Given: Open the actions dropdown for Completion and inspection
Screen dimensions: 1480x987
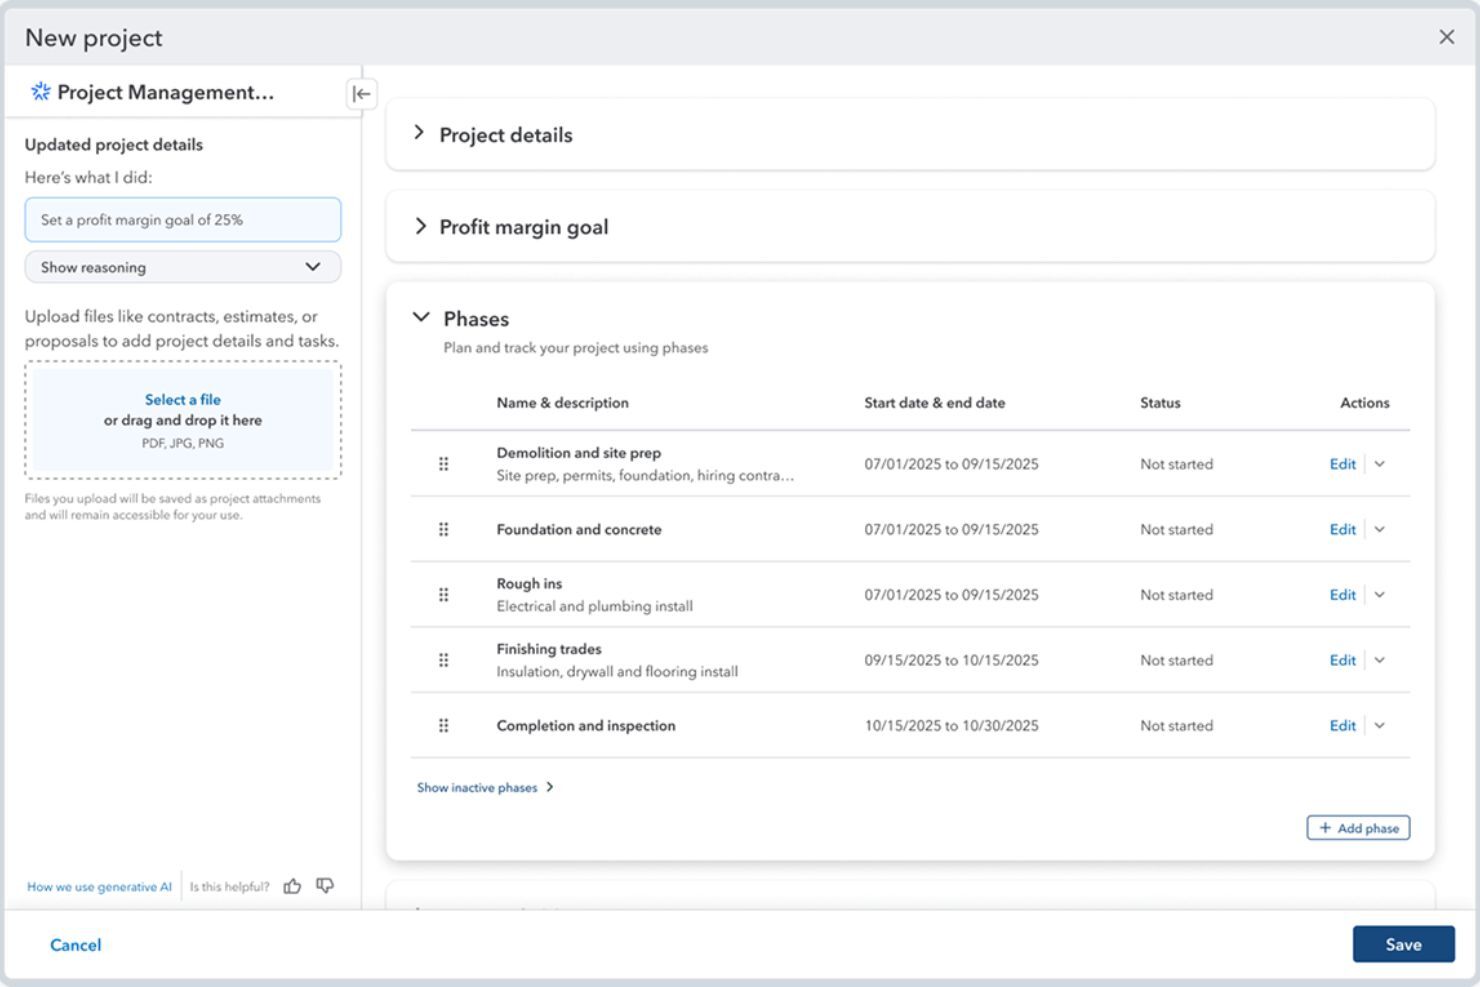Looking at the screenshot, I should [x=1380, y=725].
